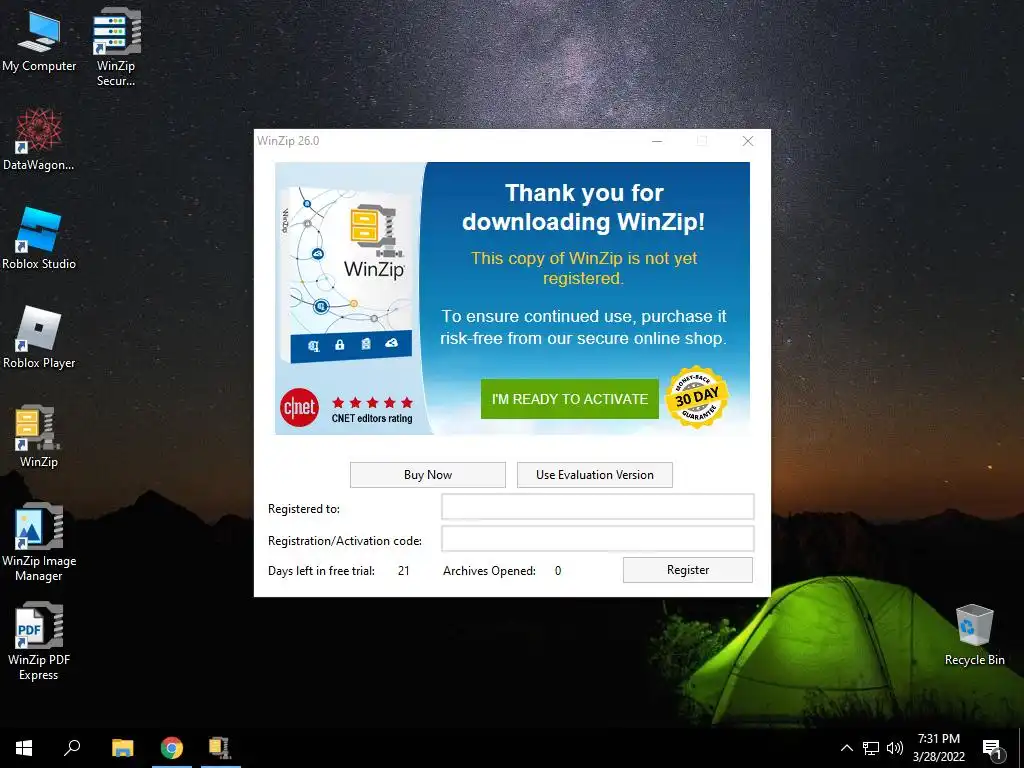
Task: Select the Recycle Bin icon
Action: click(974, 635)
